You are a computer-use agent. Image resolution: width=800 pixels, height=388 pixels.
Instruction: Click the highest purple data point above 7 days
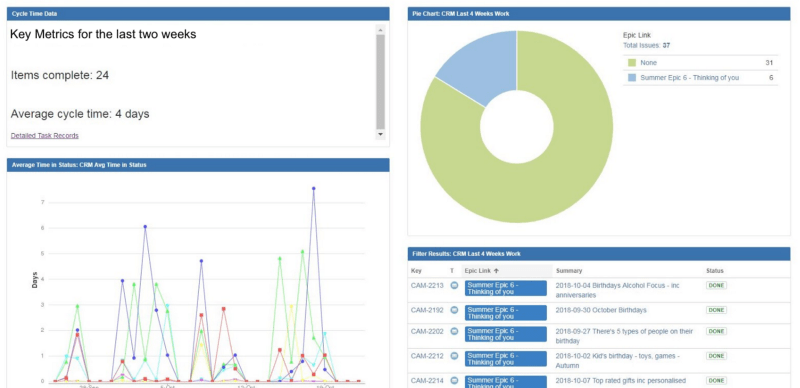point(314,188)
